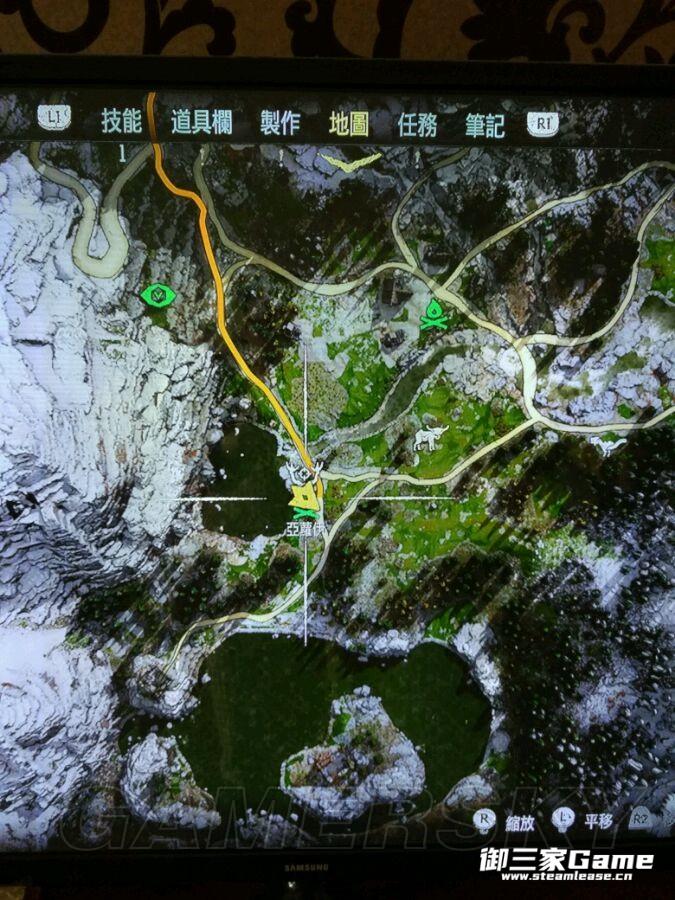Click the white yak animal icon
675x900 pixels.
431,436
